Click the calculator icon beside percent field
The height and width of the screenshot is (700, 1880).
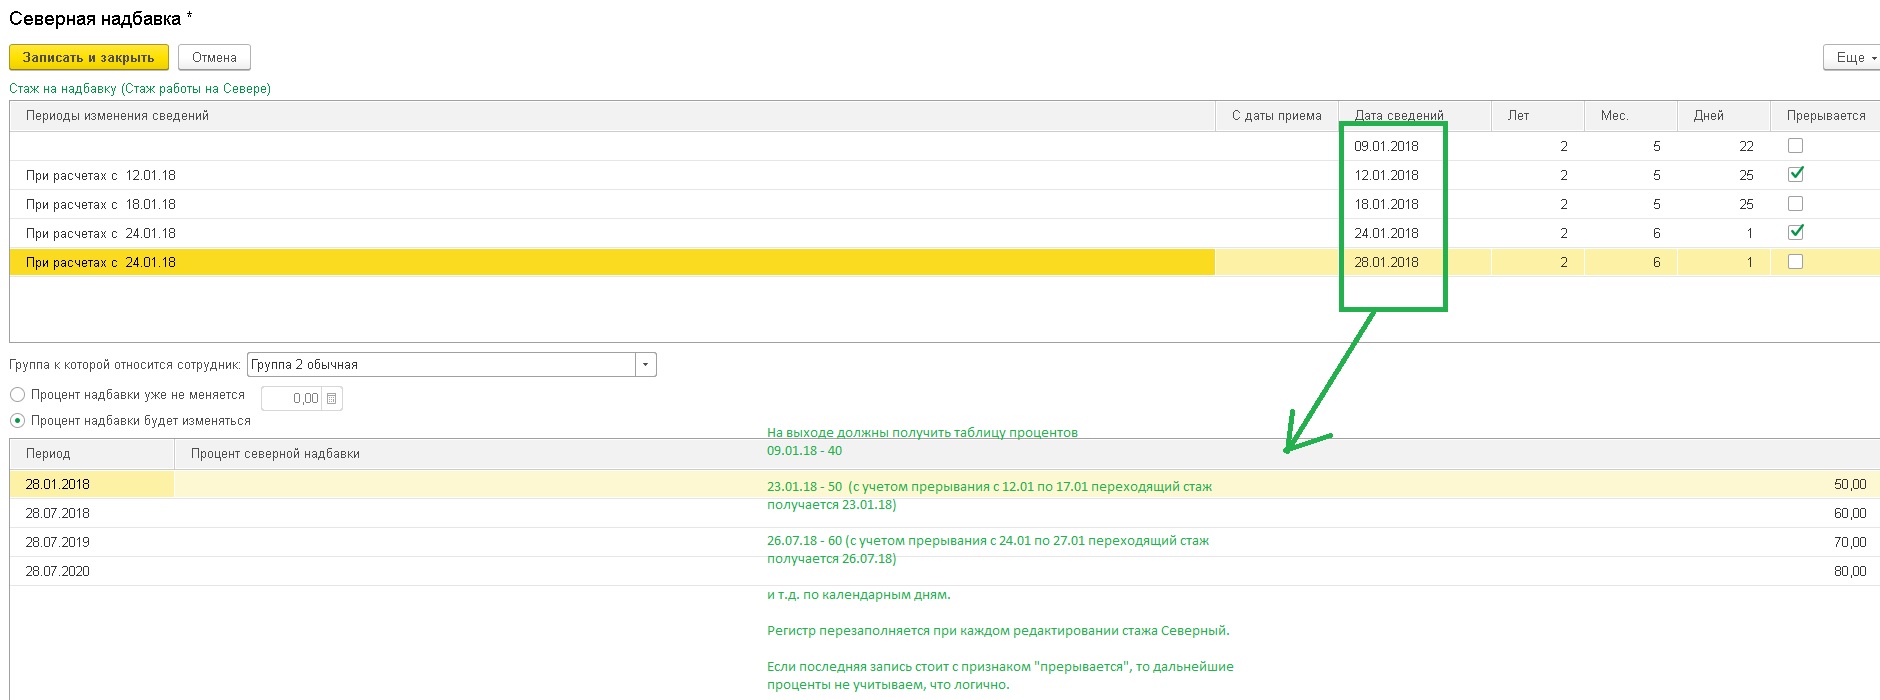click(332, 399)
